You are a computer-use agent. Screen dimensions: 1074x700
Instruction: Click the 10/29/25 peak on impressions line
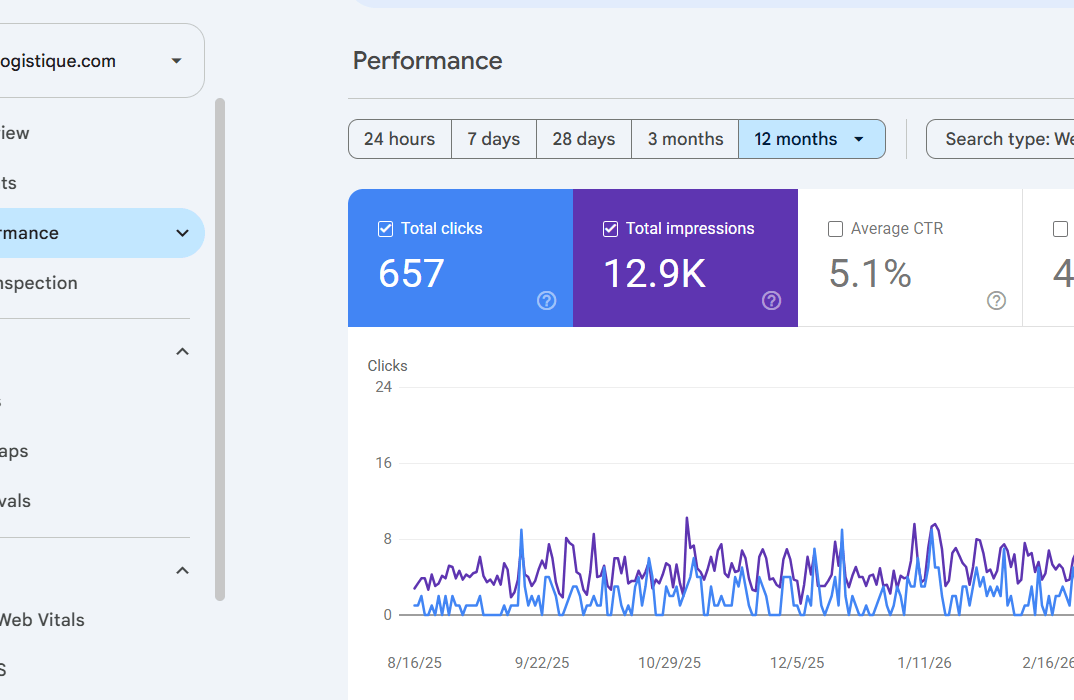(x=687, y=518)
